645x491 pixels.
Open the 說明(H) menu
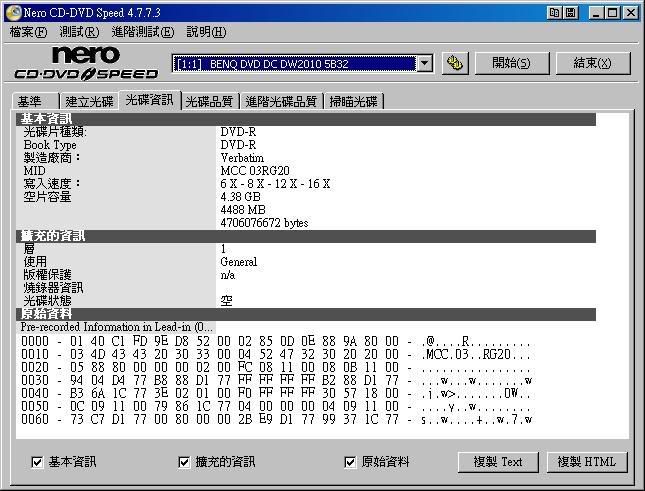[x=206, y=32]
